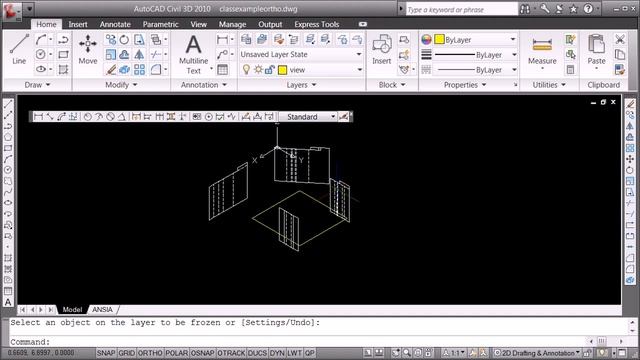Expand the Block panel
The image size is (640, 360).
[x=392, y=85]
